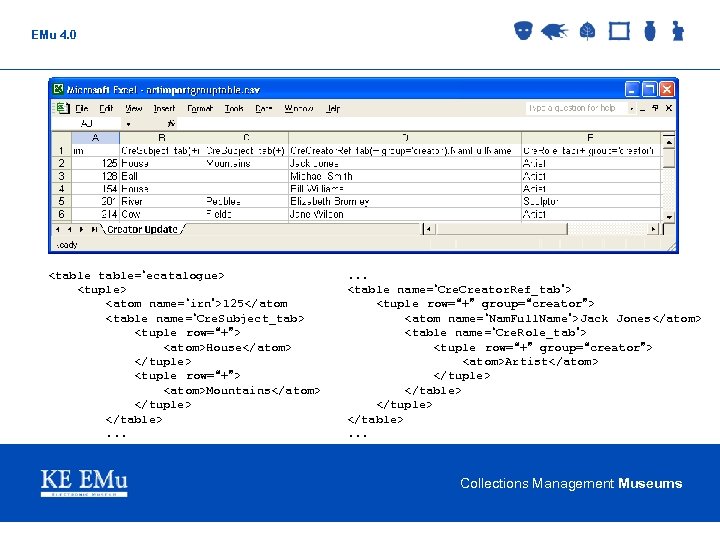The width and height of the screenshot is (720, 540).
Task: Click the cell containing 'Cow'
Action: point(162,214)
